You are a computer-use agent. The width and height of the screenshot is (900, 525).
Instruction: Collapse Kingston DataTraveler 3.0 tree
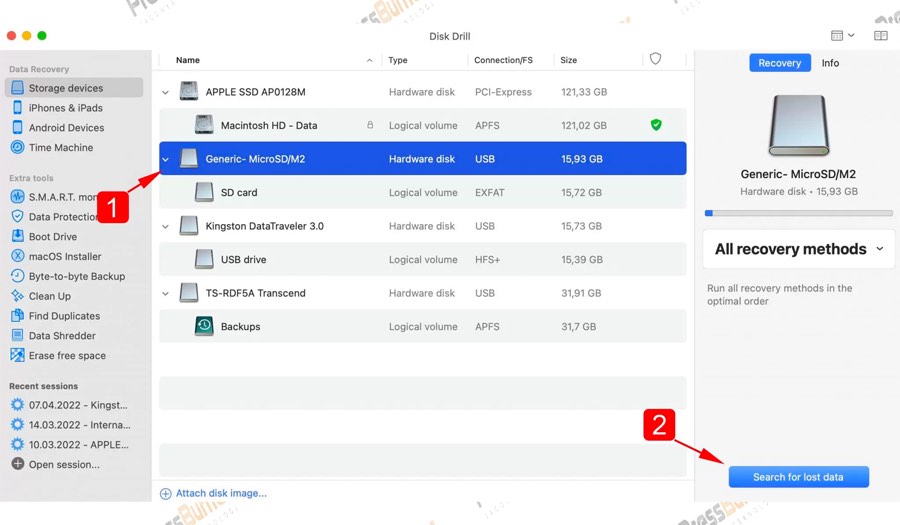pos(166,226)
